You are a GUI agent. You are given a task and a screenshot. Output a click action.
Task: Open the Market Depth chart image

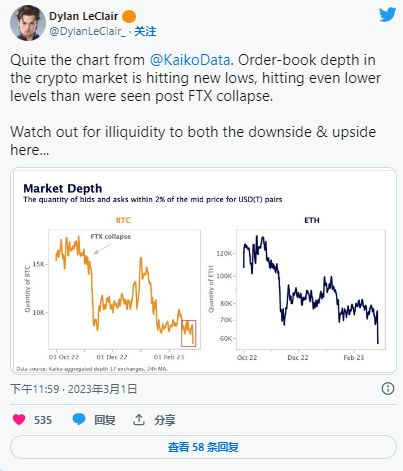point(203,271)
